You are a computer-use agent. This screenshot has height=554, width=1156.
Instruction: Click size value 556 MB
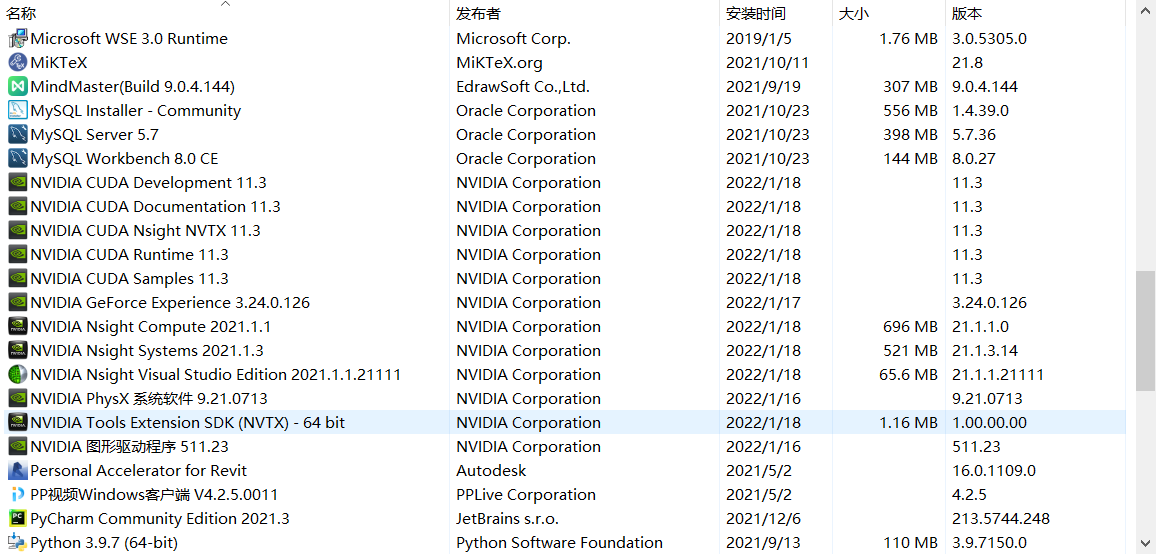click(x=910, y=111)
